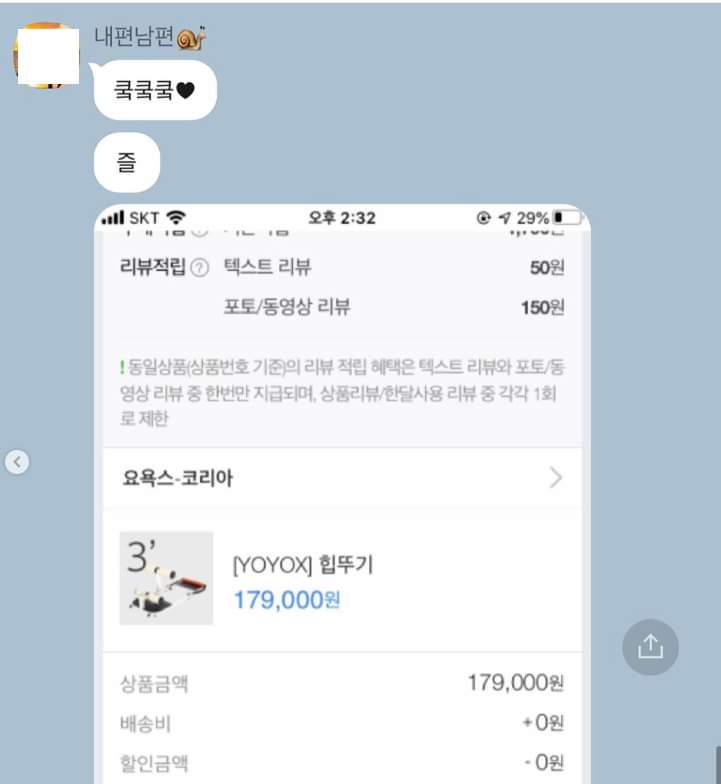The height and width of the screenshot is (784, 721).
Task: Go back using the left arrow circle
Action: [17, 462]
